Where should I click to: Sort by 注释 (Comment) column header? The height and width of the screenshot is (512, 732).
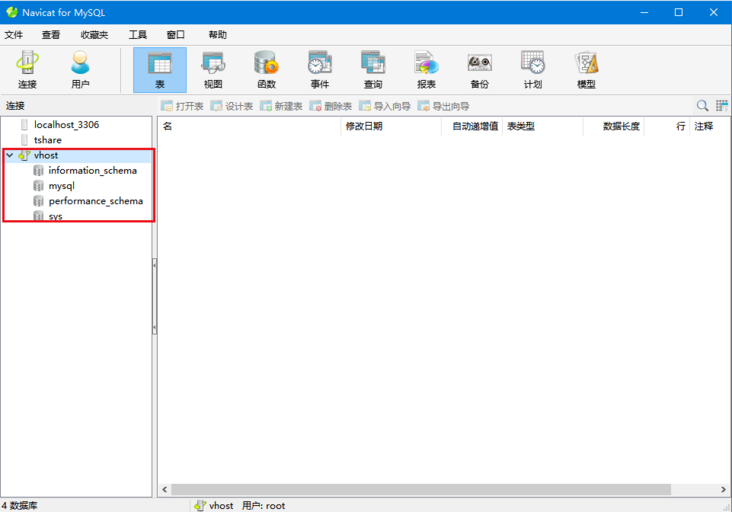710,126
